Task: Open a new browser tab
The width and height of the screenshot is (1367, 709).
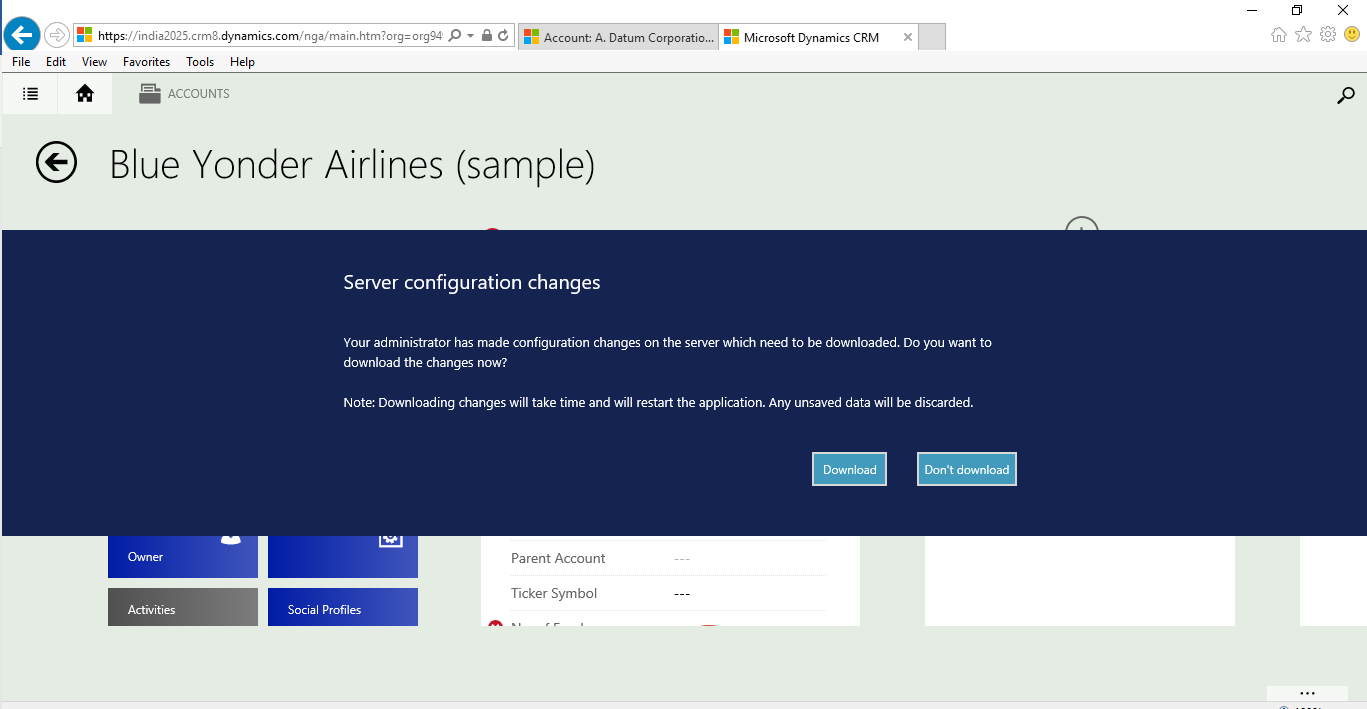Action: [x=932, y=37]
